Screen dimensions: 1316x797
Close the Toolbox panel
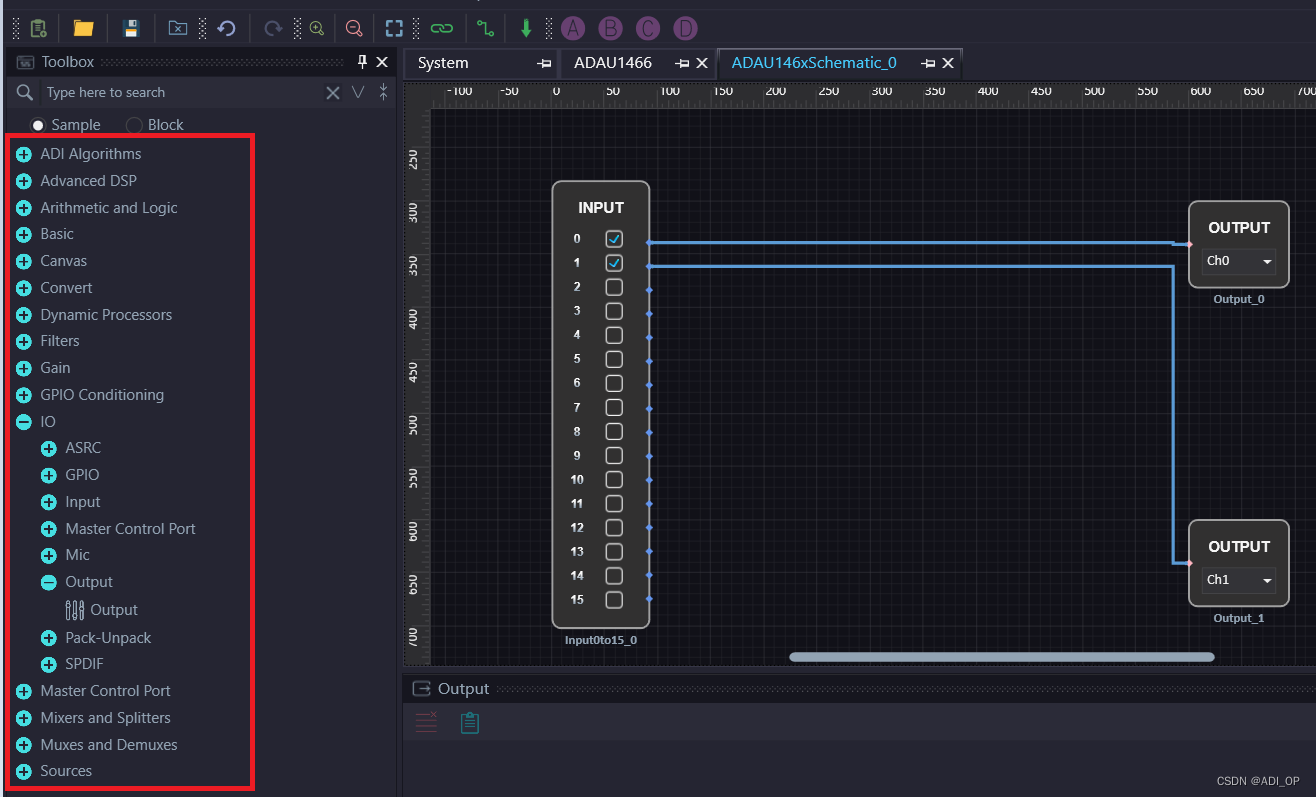[382, 62]
